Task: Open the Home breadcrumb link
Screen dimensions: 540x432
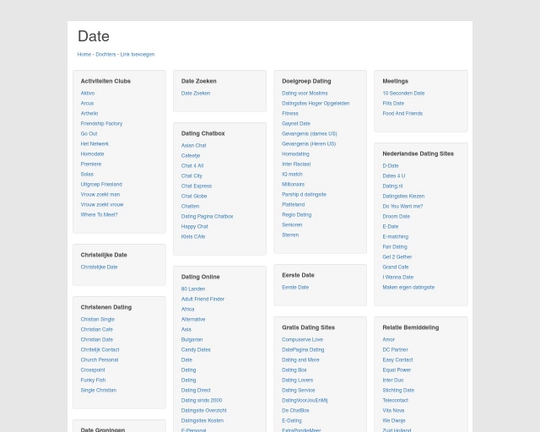Action: pos(84,54)
